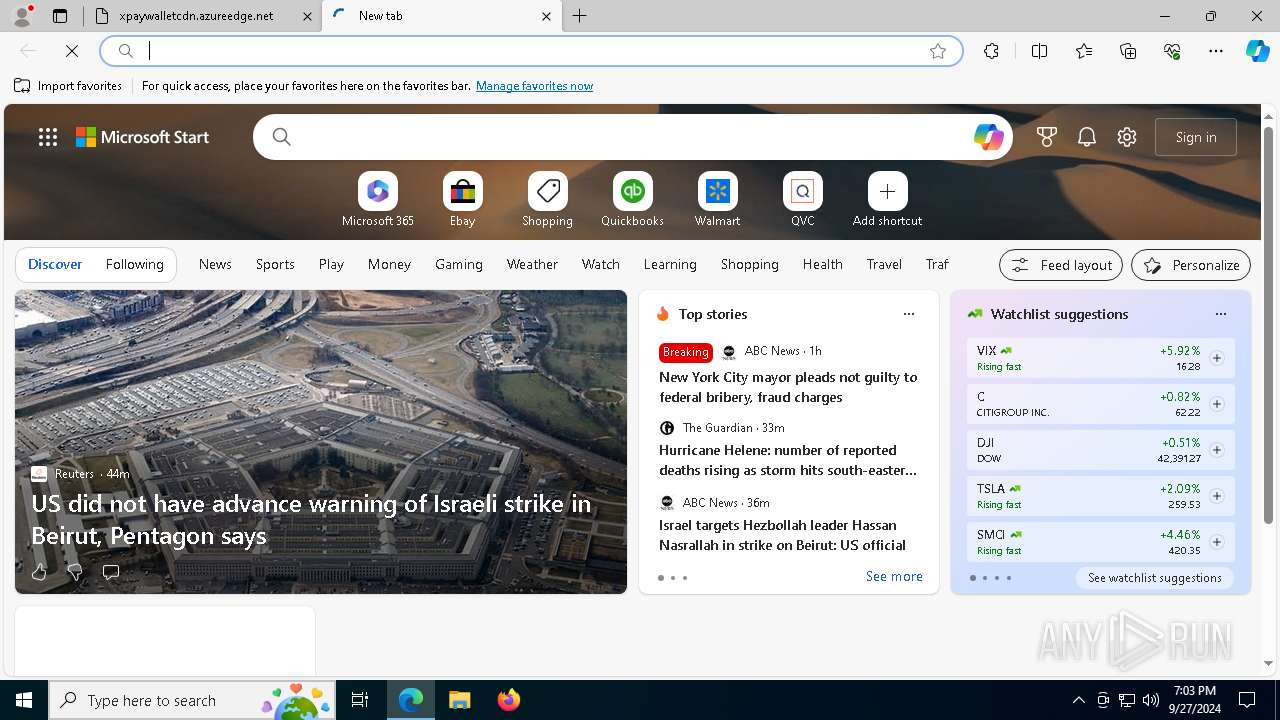Open the Windows Start menu
This screenshot has width=1280, height=720.
(24, 700)
